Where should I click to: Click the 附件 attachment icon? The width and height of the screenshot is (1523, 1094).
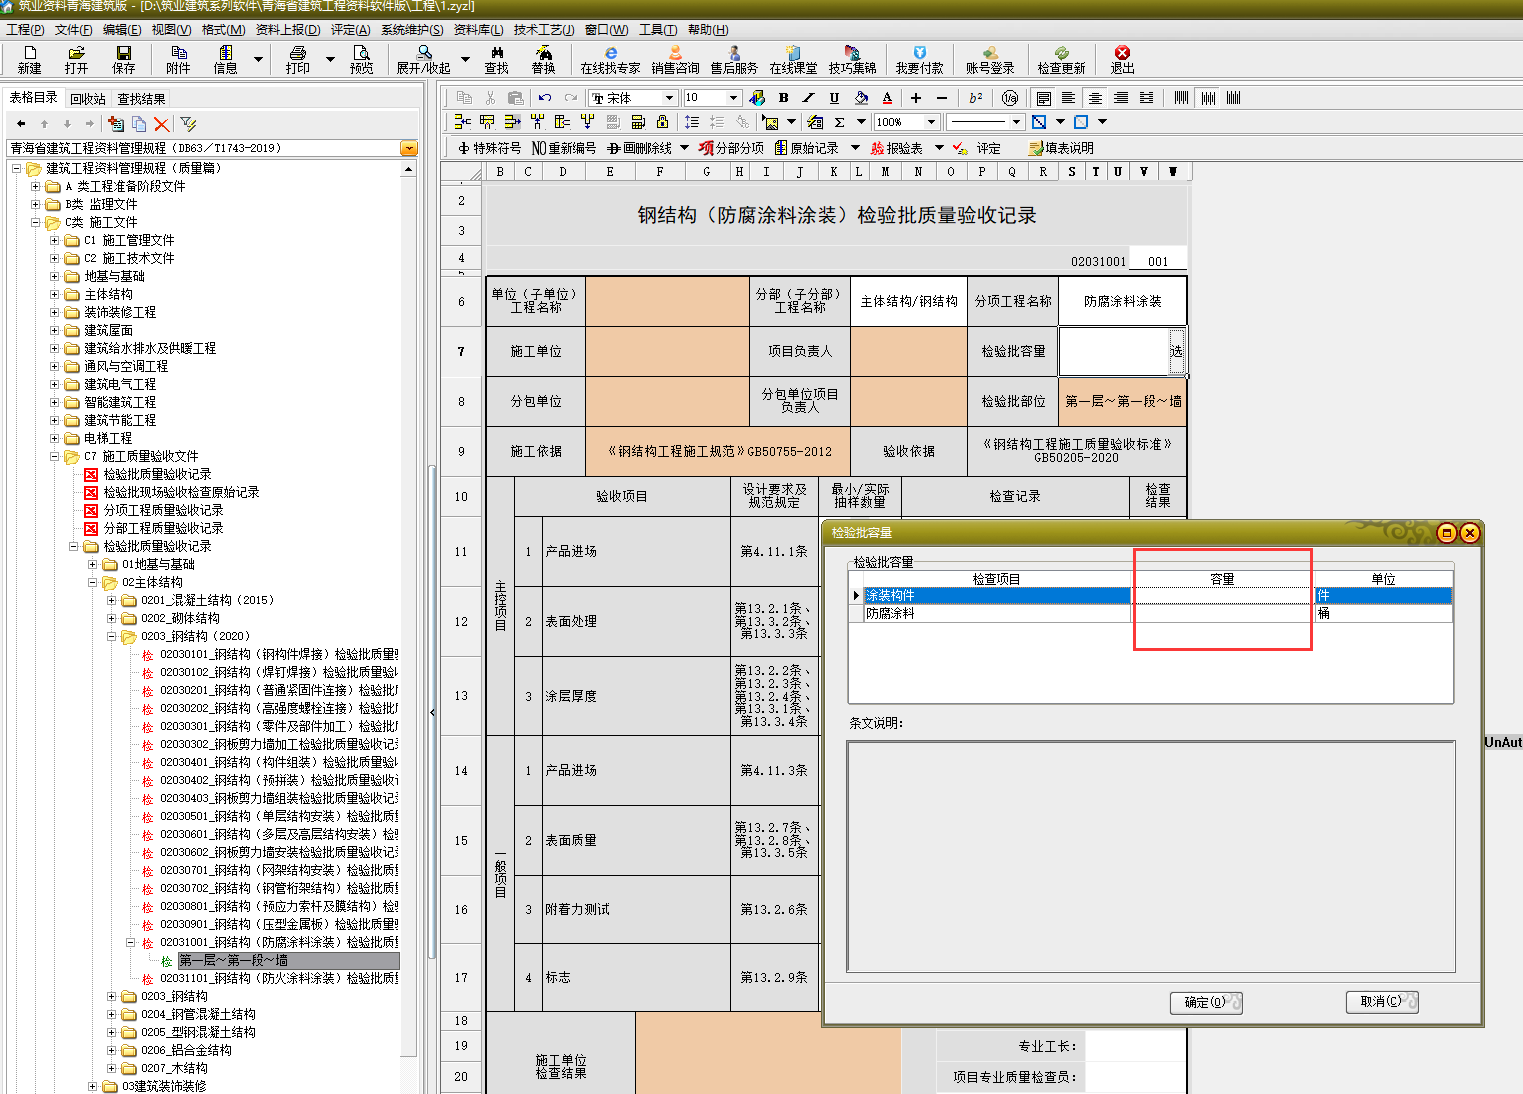coord(178,60)
